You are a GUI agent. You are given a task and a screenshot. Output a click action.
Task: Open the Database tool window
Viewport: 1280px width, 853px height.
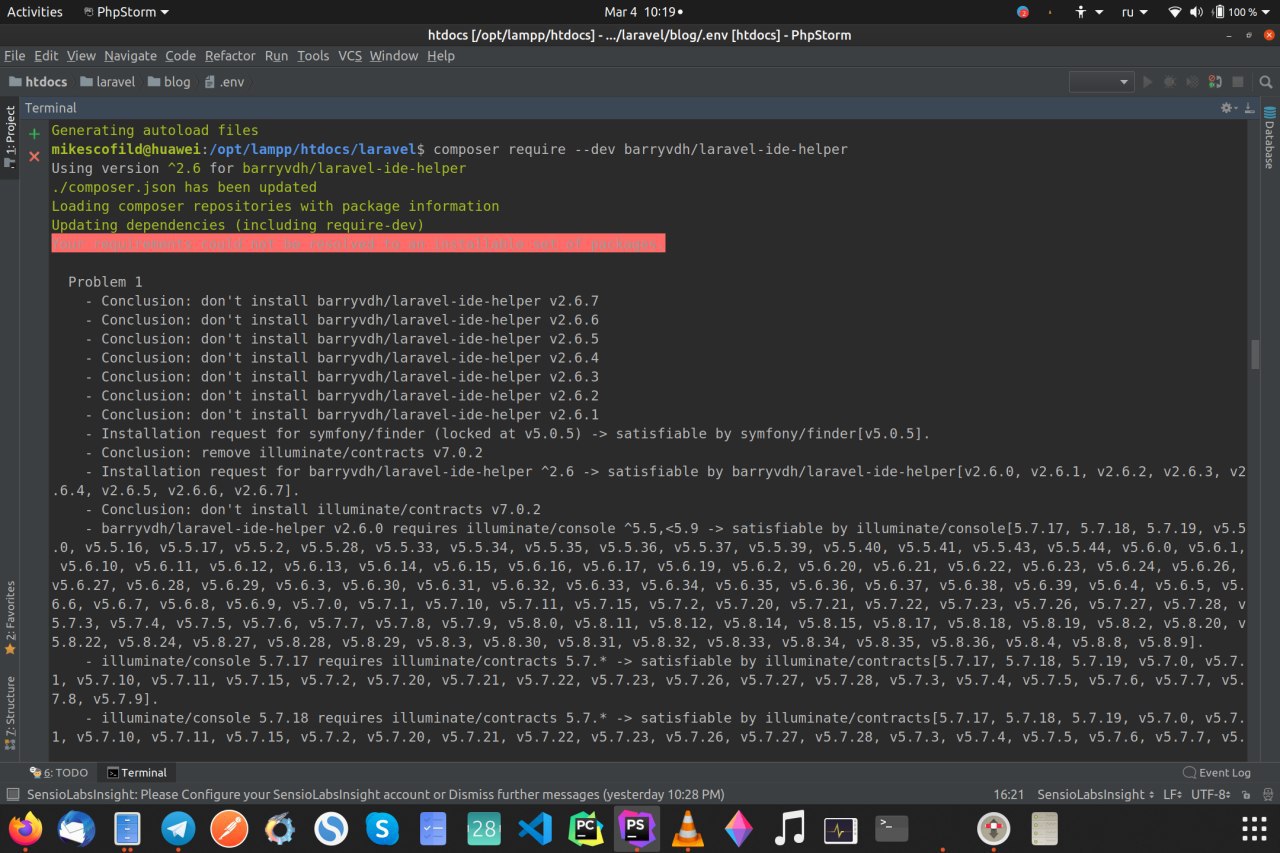[1269, 137]
